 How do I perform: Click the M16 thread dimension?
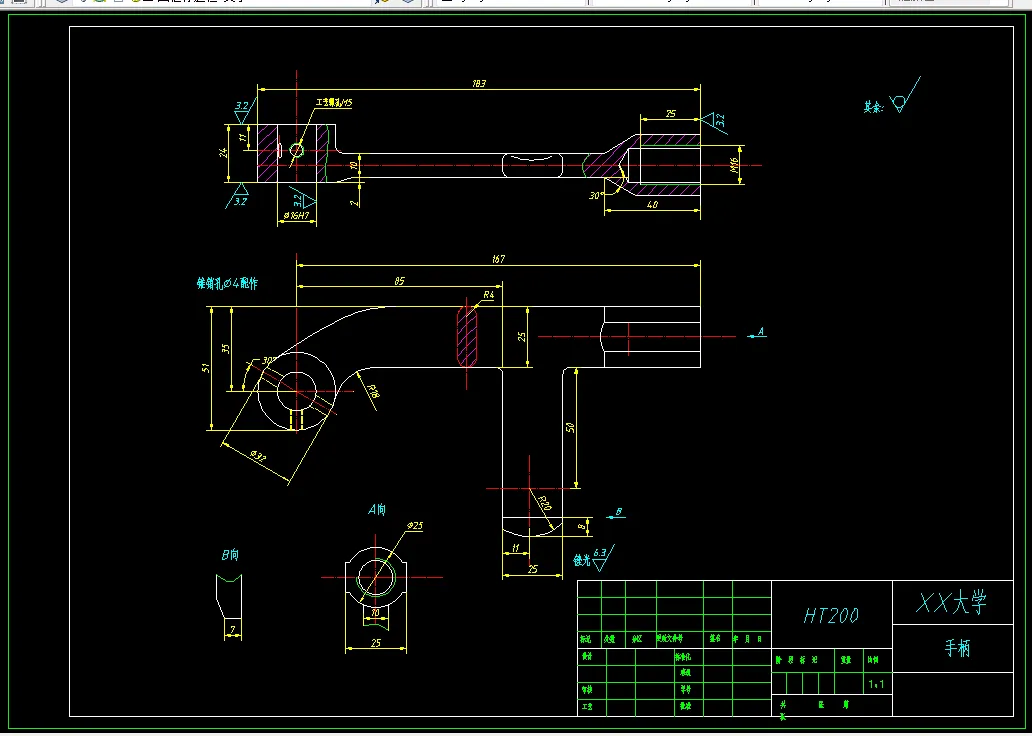[735, 165]
